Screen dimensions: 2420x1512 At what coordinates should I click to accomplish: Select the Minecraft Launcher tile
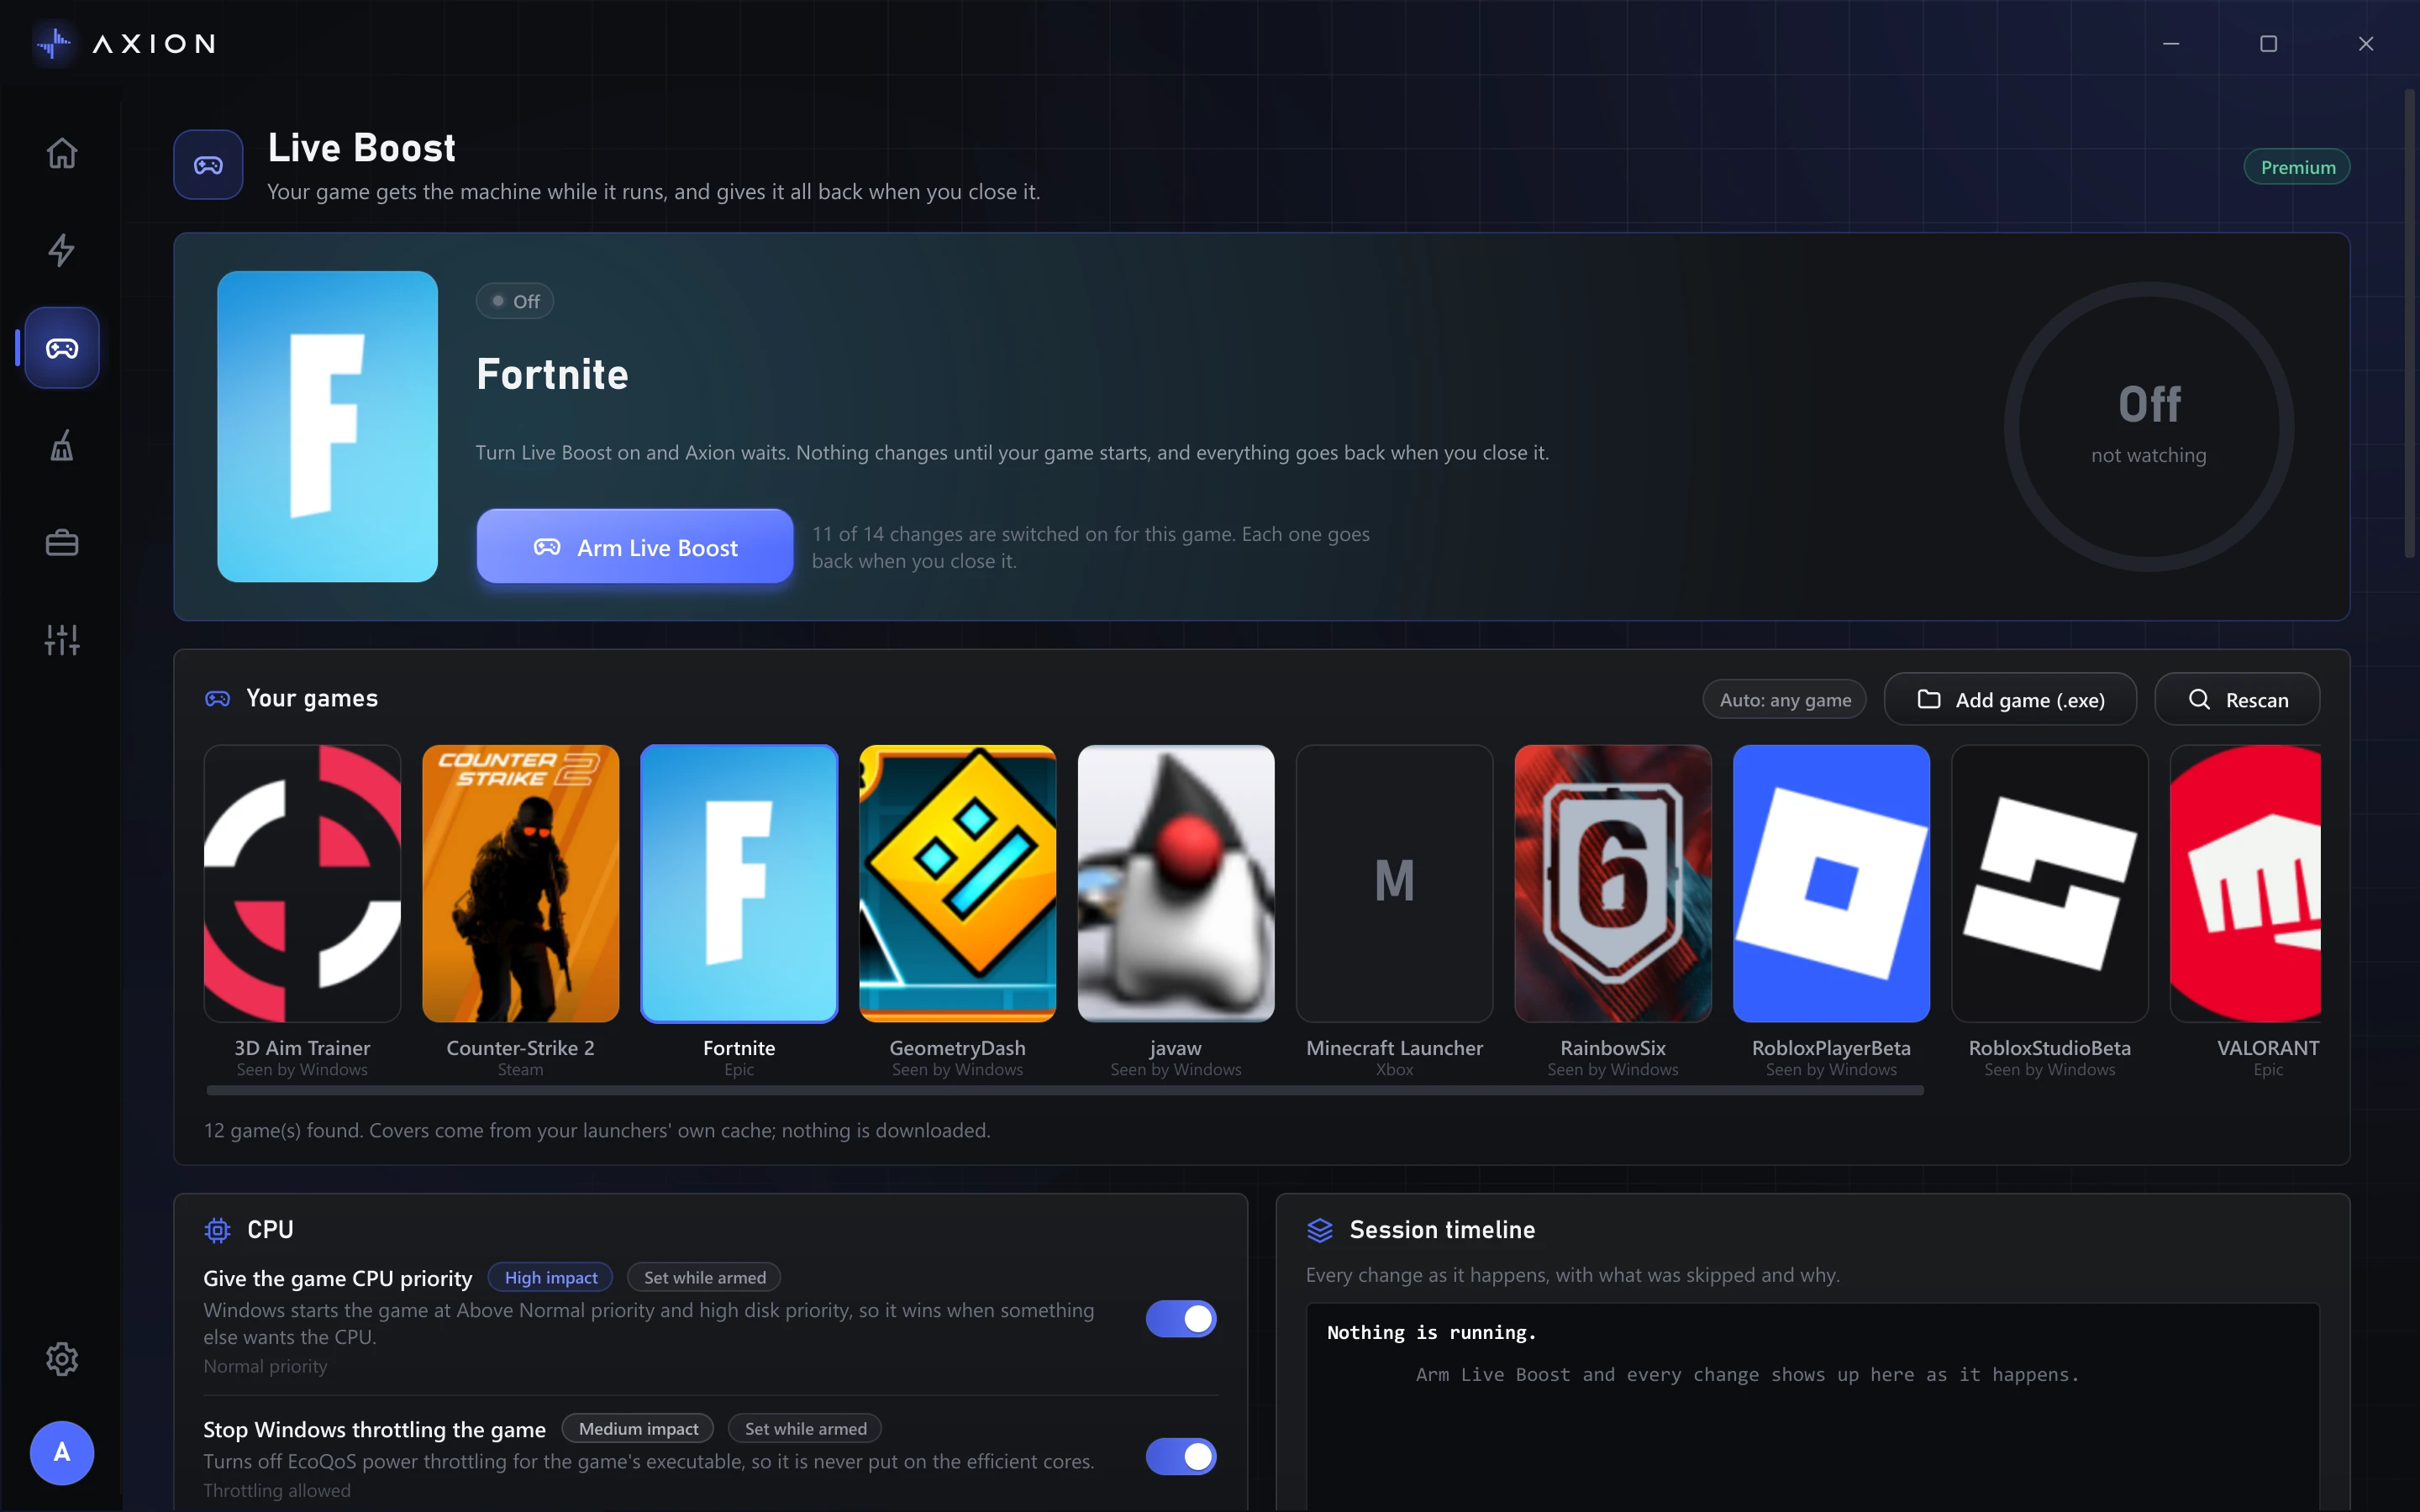pyautogui.click(x=1395, y=884)
